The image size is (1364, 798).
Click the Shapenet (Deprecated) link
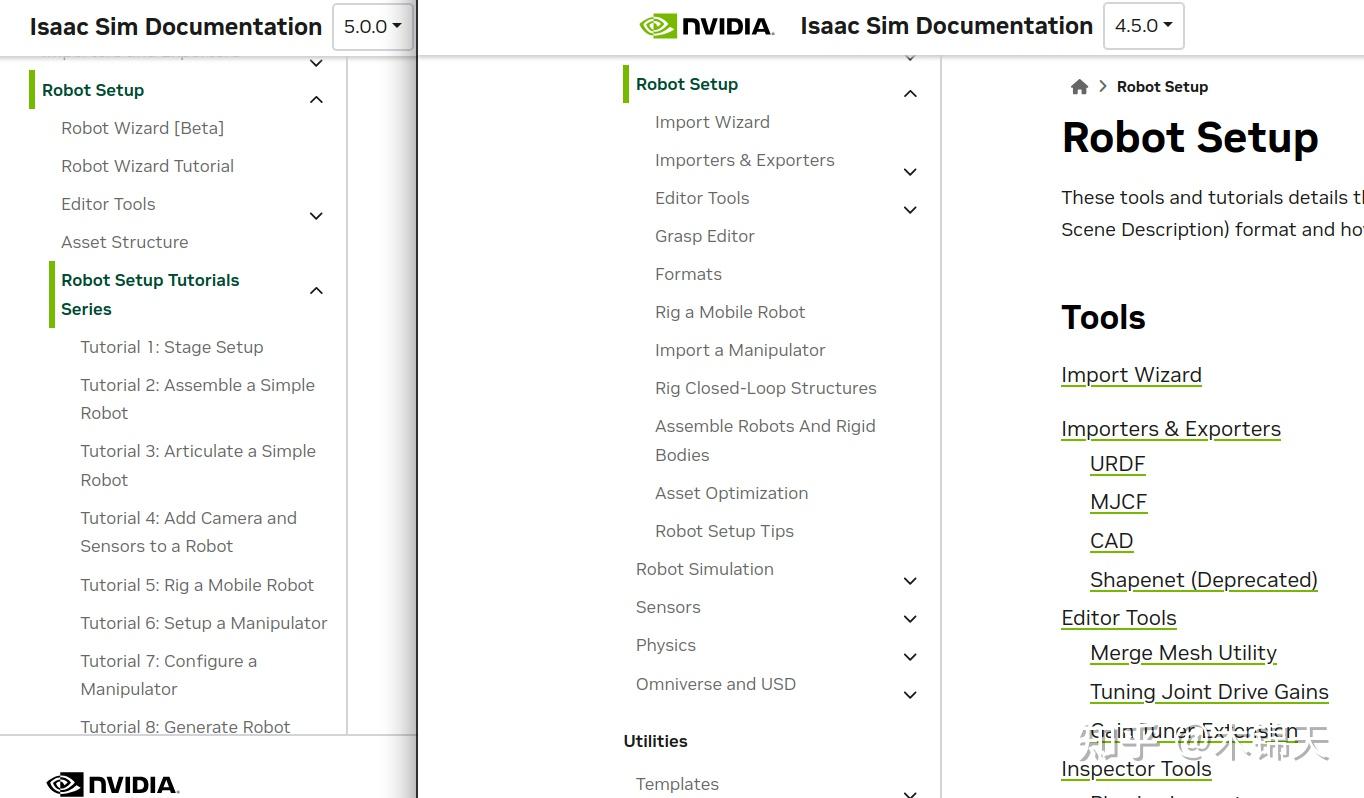point(1203,580)
